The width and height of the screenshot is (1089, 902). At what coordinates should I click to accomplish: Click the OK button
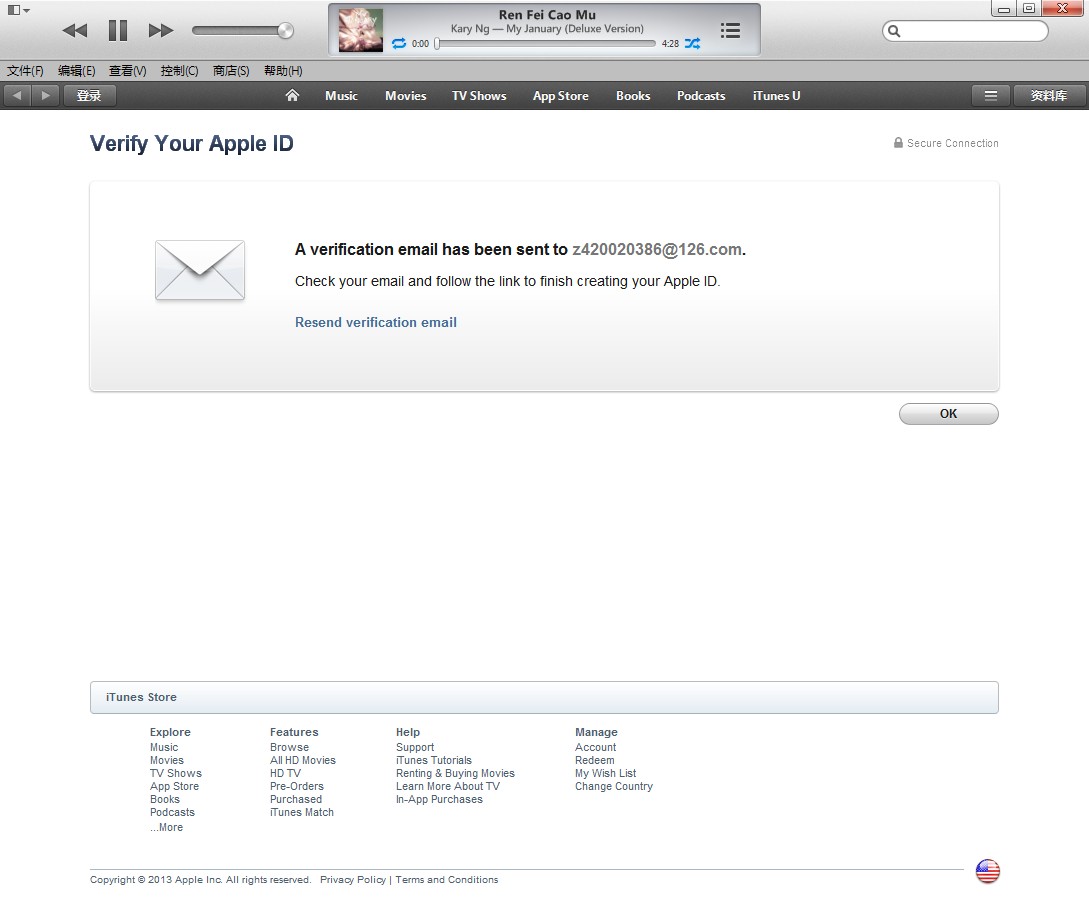tap(949, 414)
